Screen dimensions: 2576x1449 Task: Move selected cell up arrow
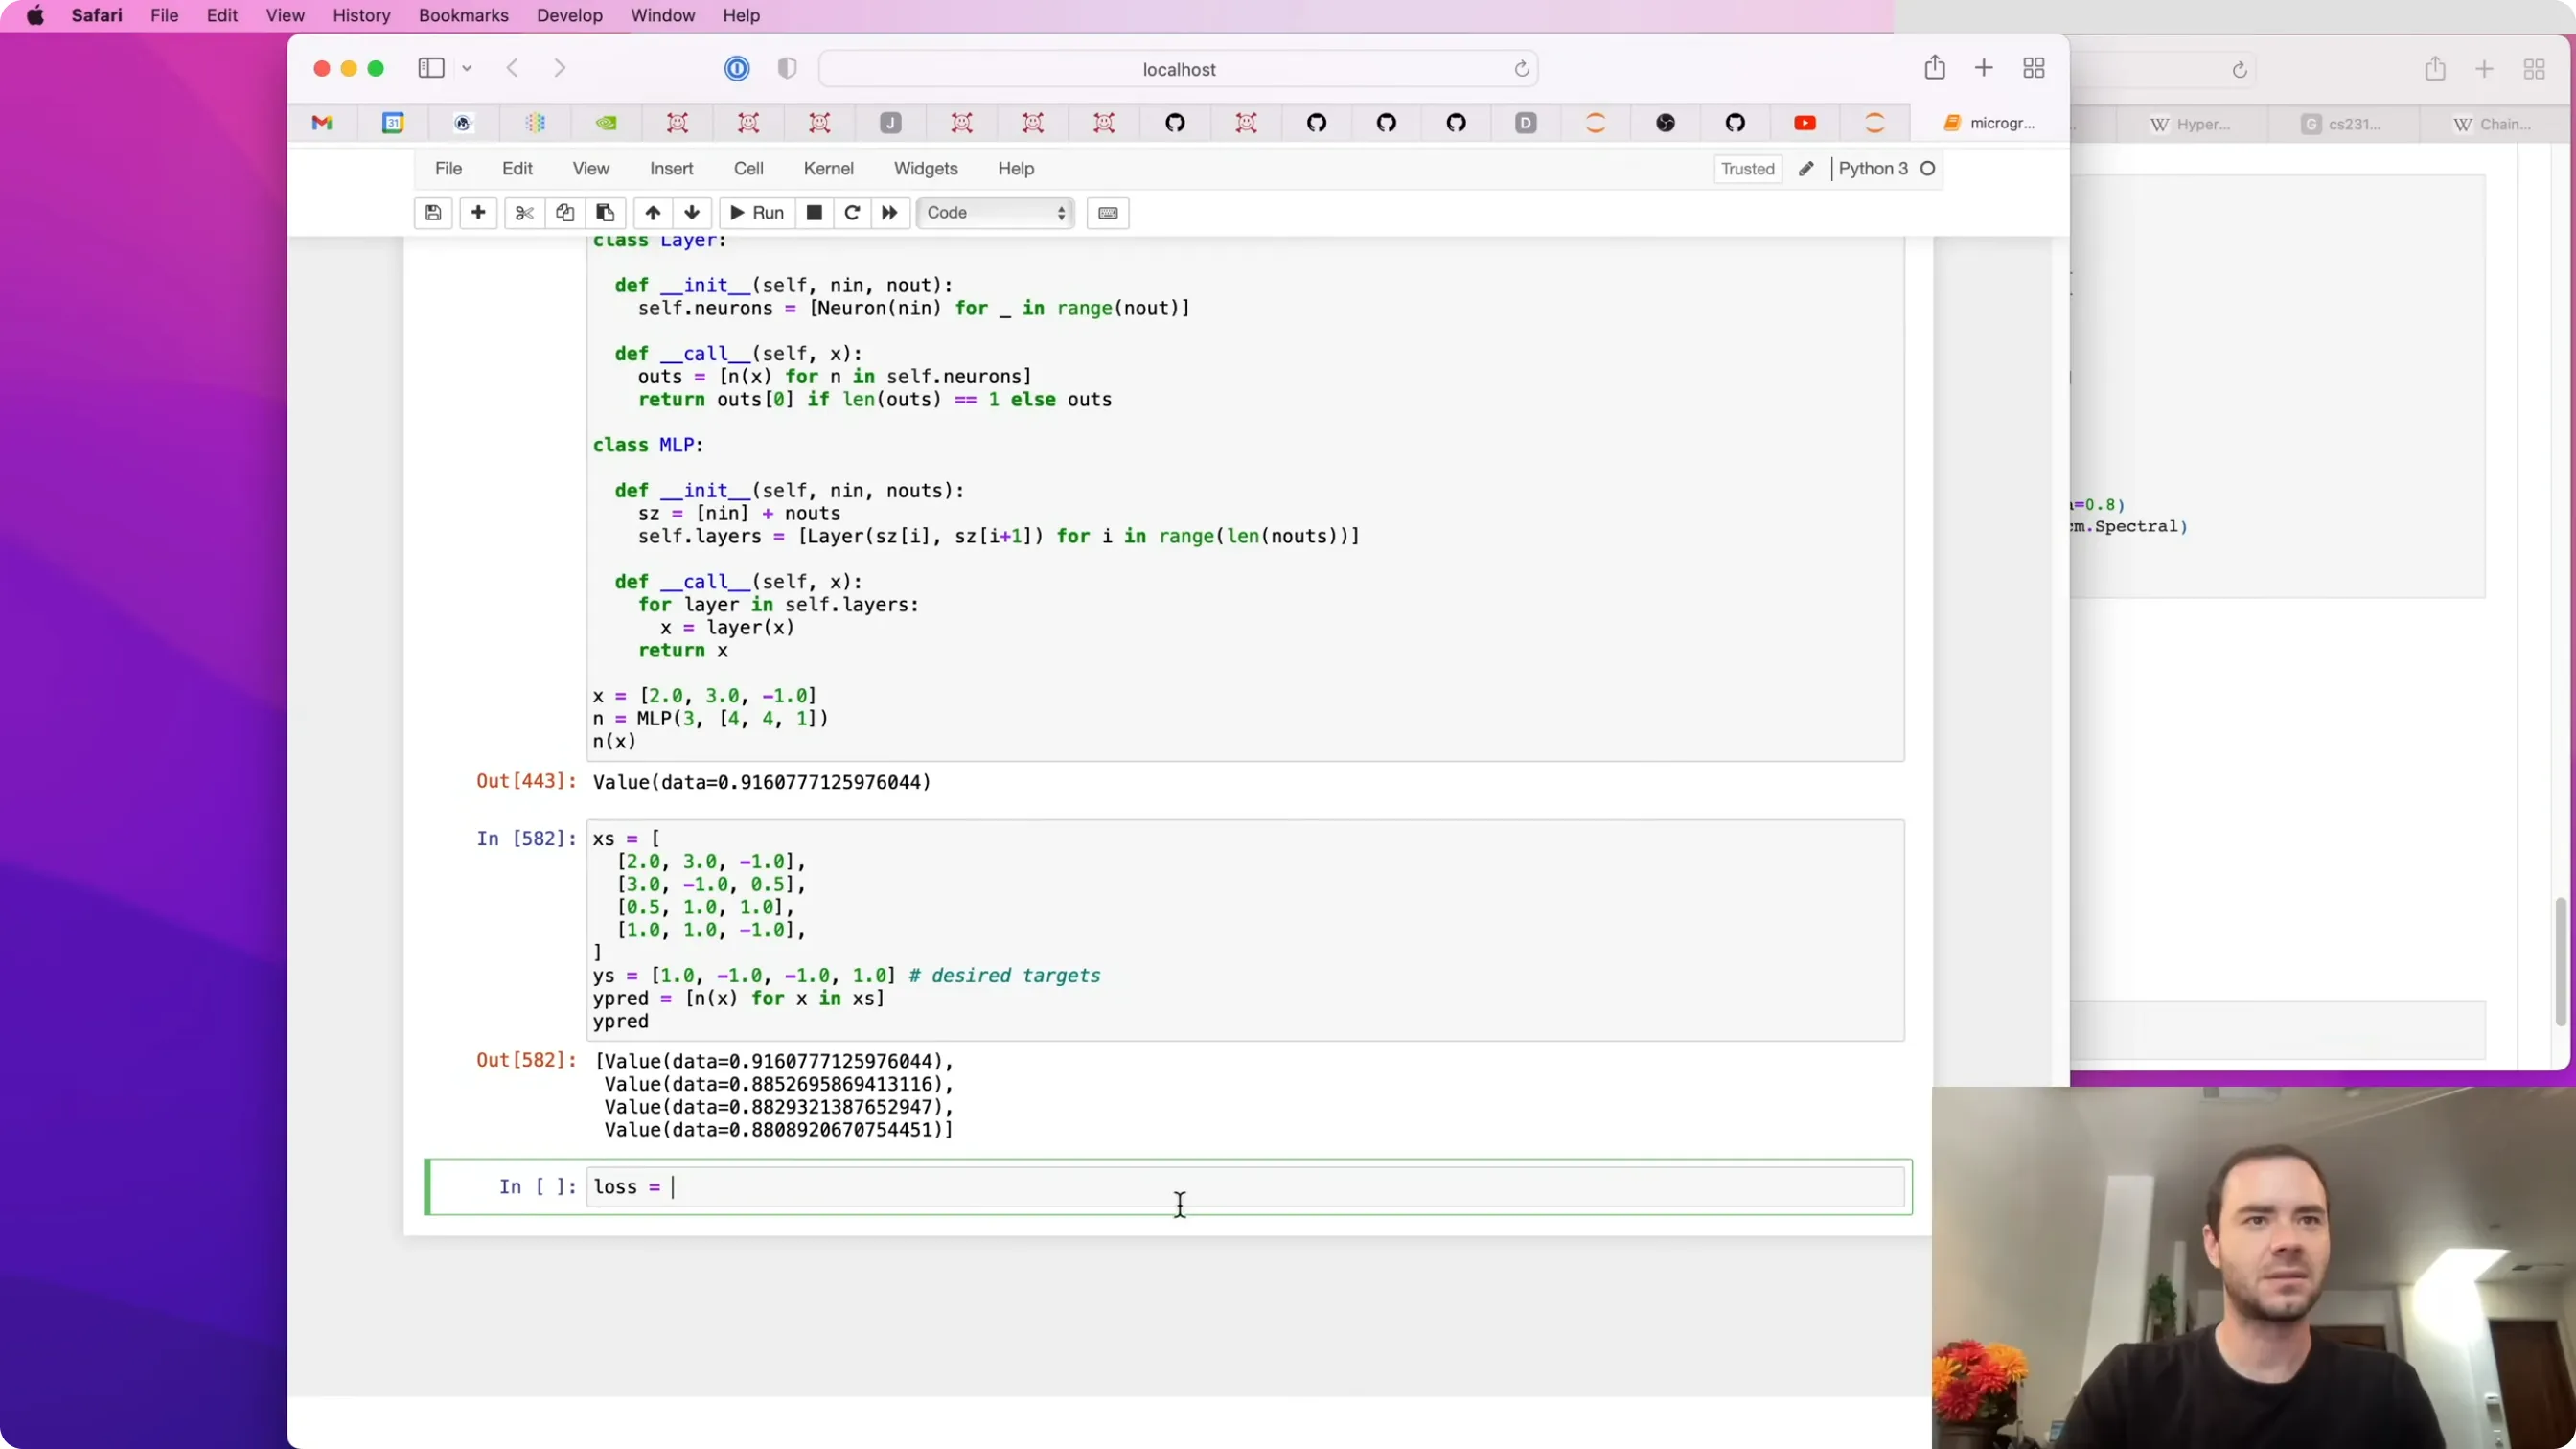point(653,212)
